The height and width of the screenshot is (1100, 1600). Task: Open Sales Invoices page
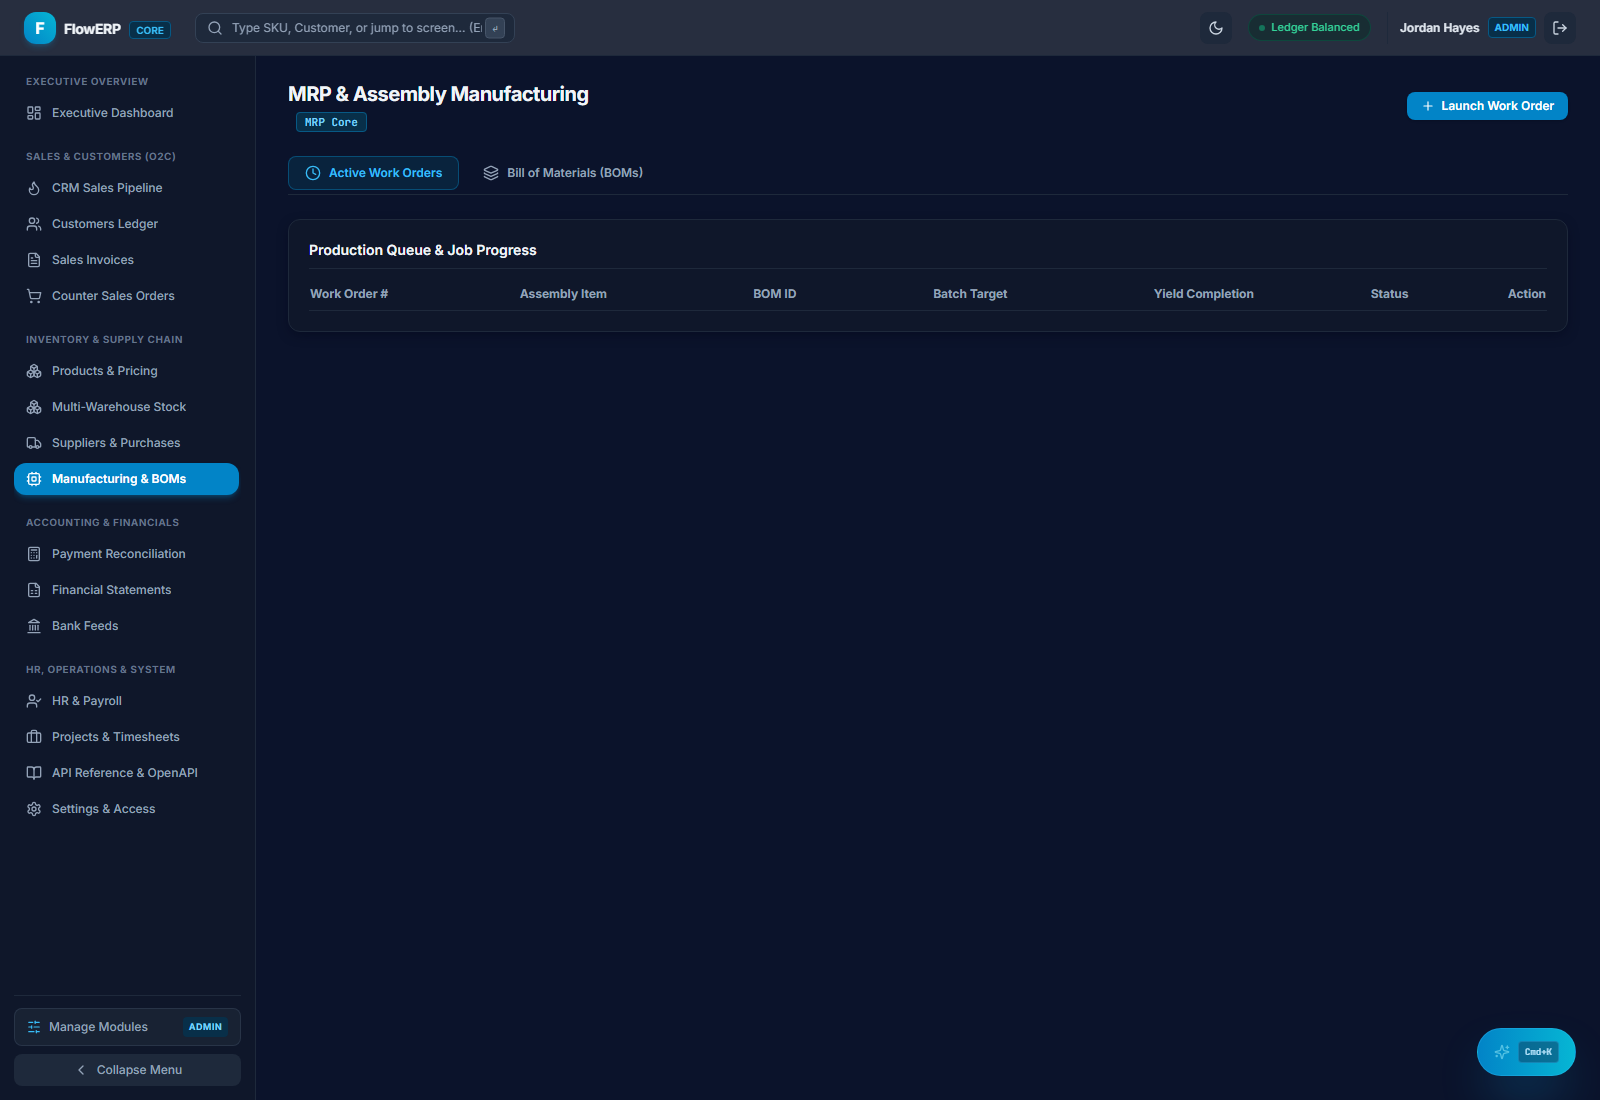coord(126,260)
